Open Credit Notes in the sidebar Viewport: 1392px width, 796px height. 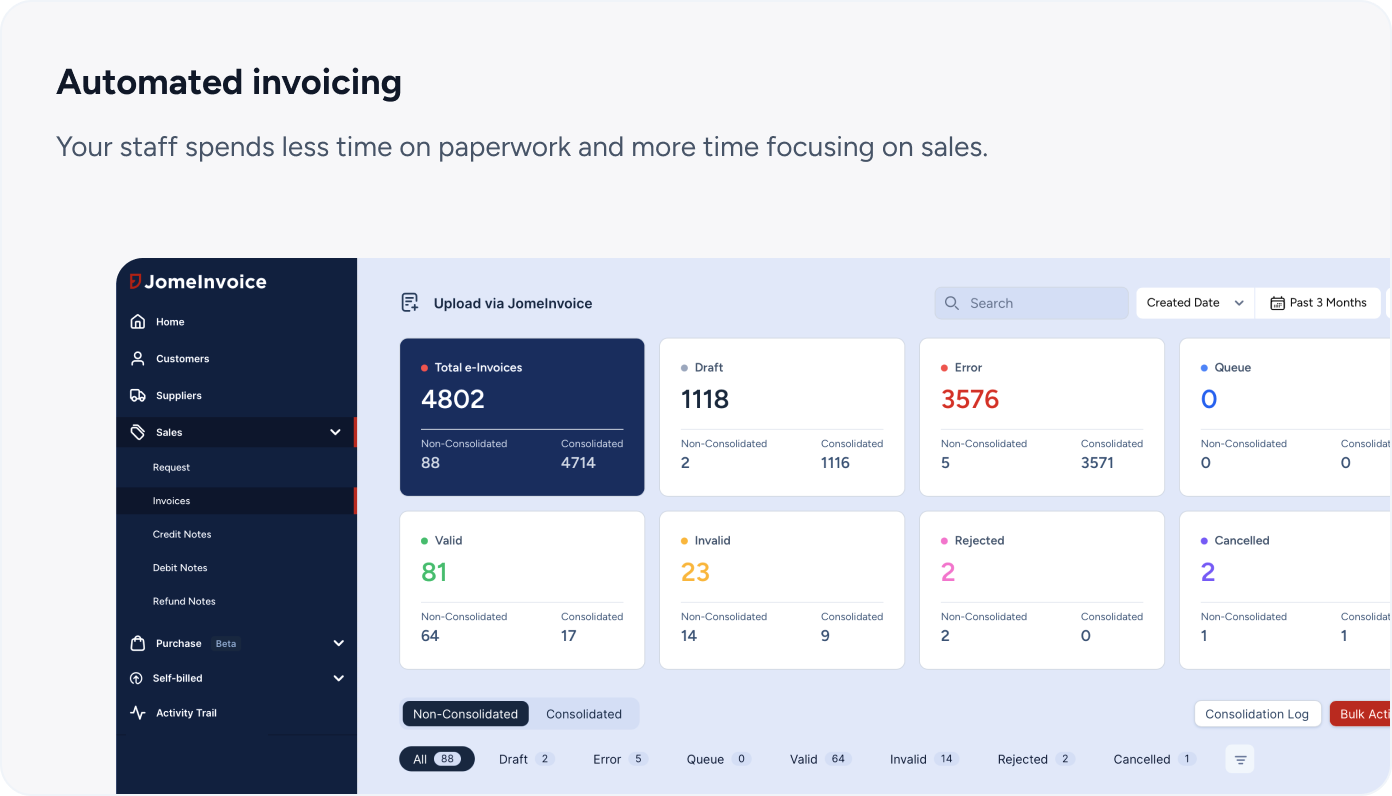[182, 534]
